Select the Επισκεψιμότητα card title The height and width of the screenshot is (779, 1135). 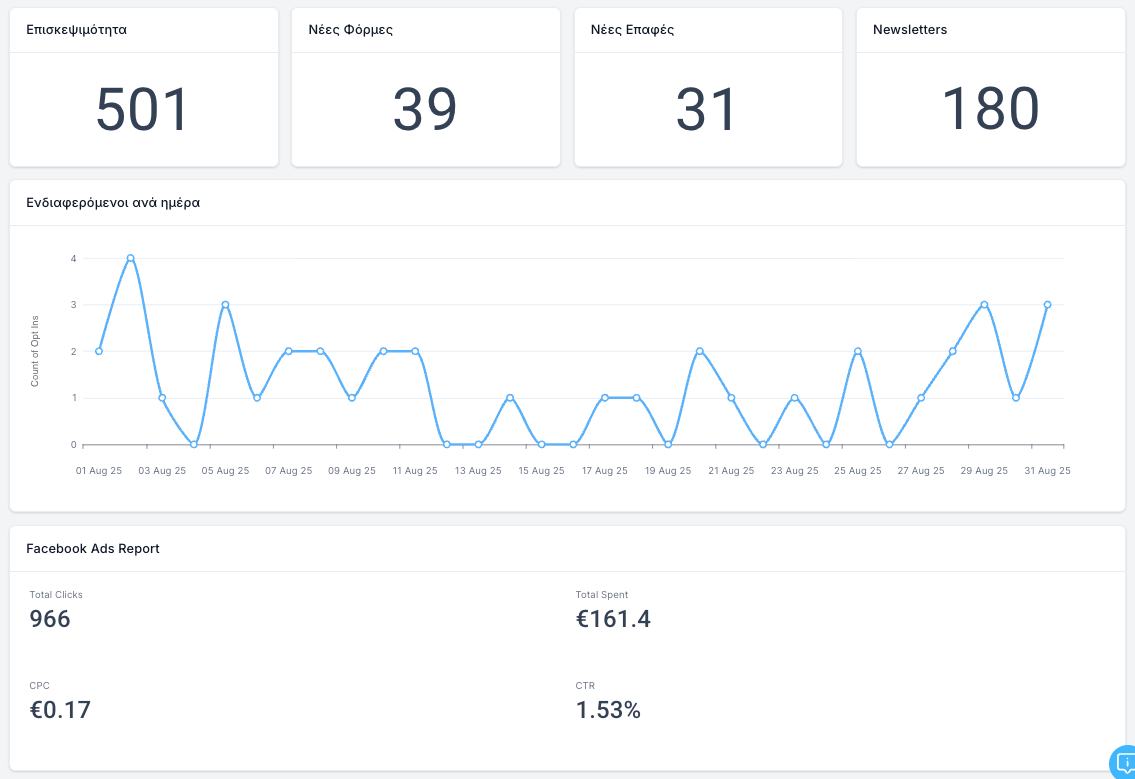click(76, 30)
